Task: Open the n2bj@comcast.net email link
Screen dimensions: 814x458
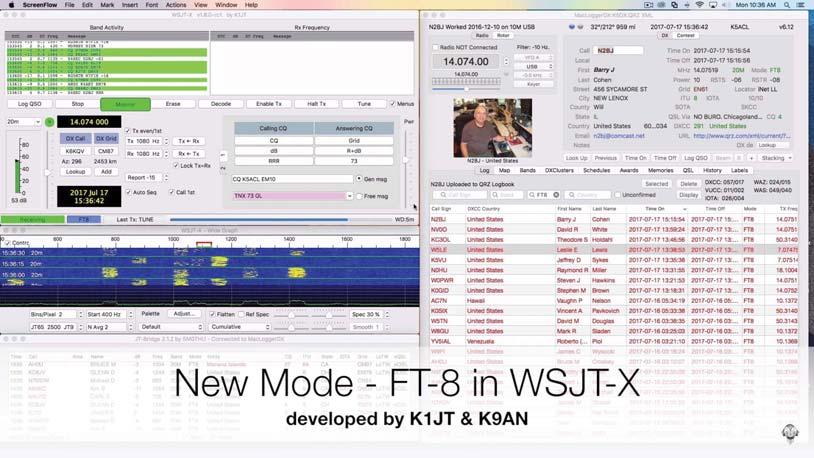Action: tap(619, 136)
